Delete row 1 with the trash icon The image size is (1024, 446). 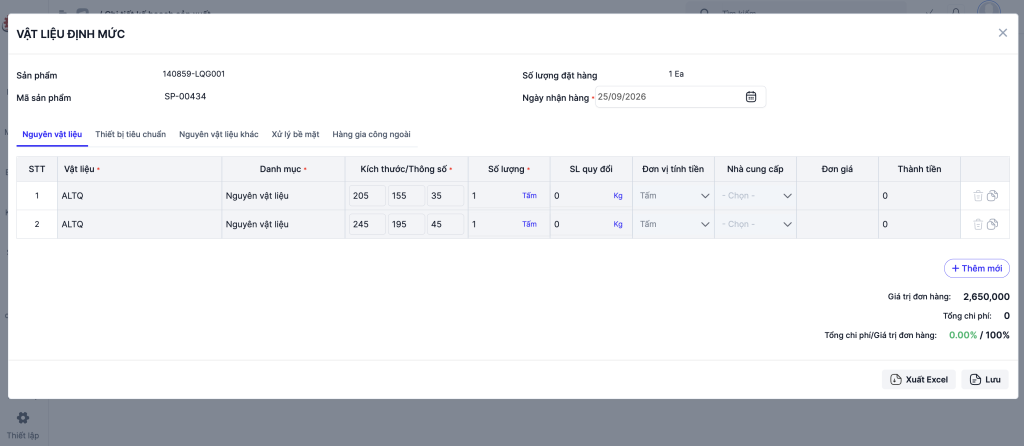(x=978, y=196)
